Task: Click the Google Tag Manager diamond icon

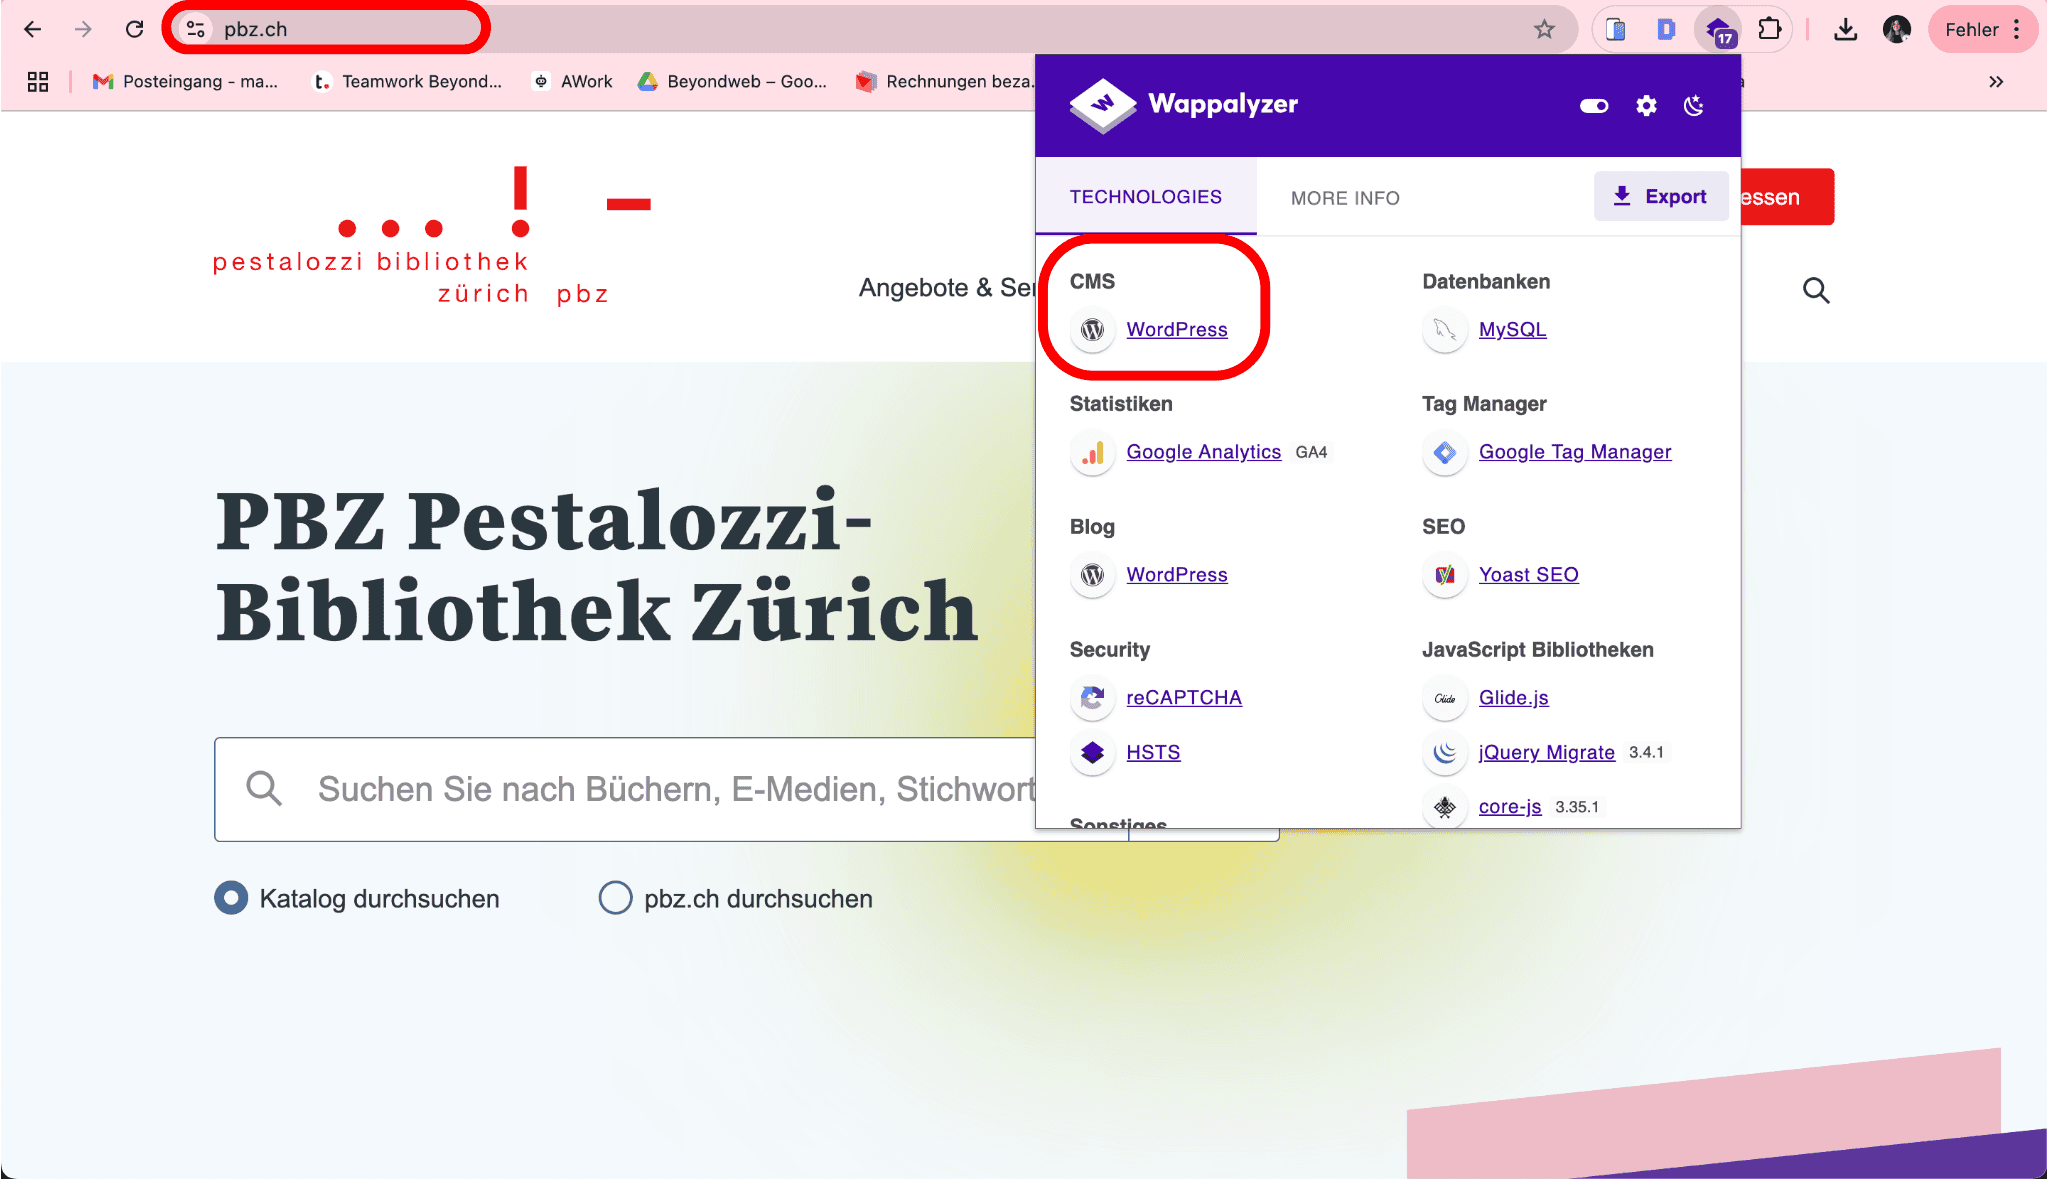Action: click(1445, 452)
